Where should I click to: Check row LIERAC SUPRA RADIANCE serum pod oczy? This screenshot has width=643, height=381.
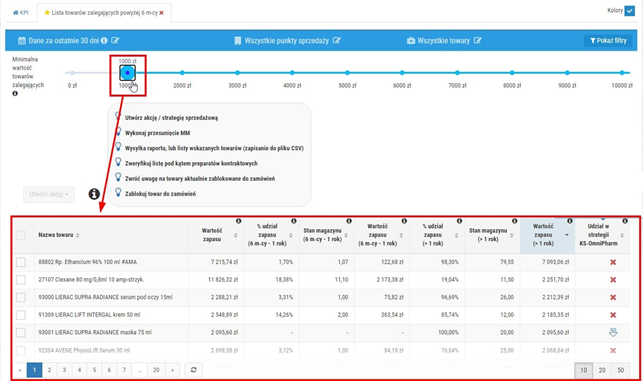pos(21,297)
